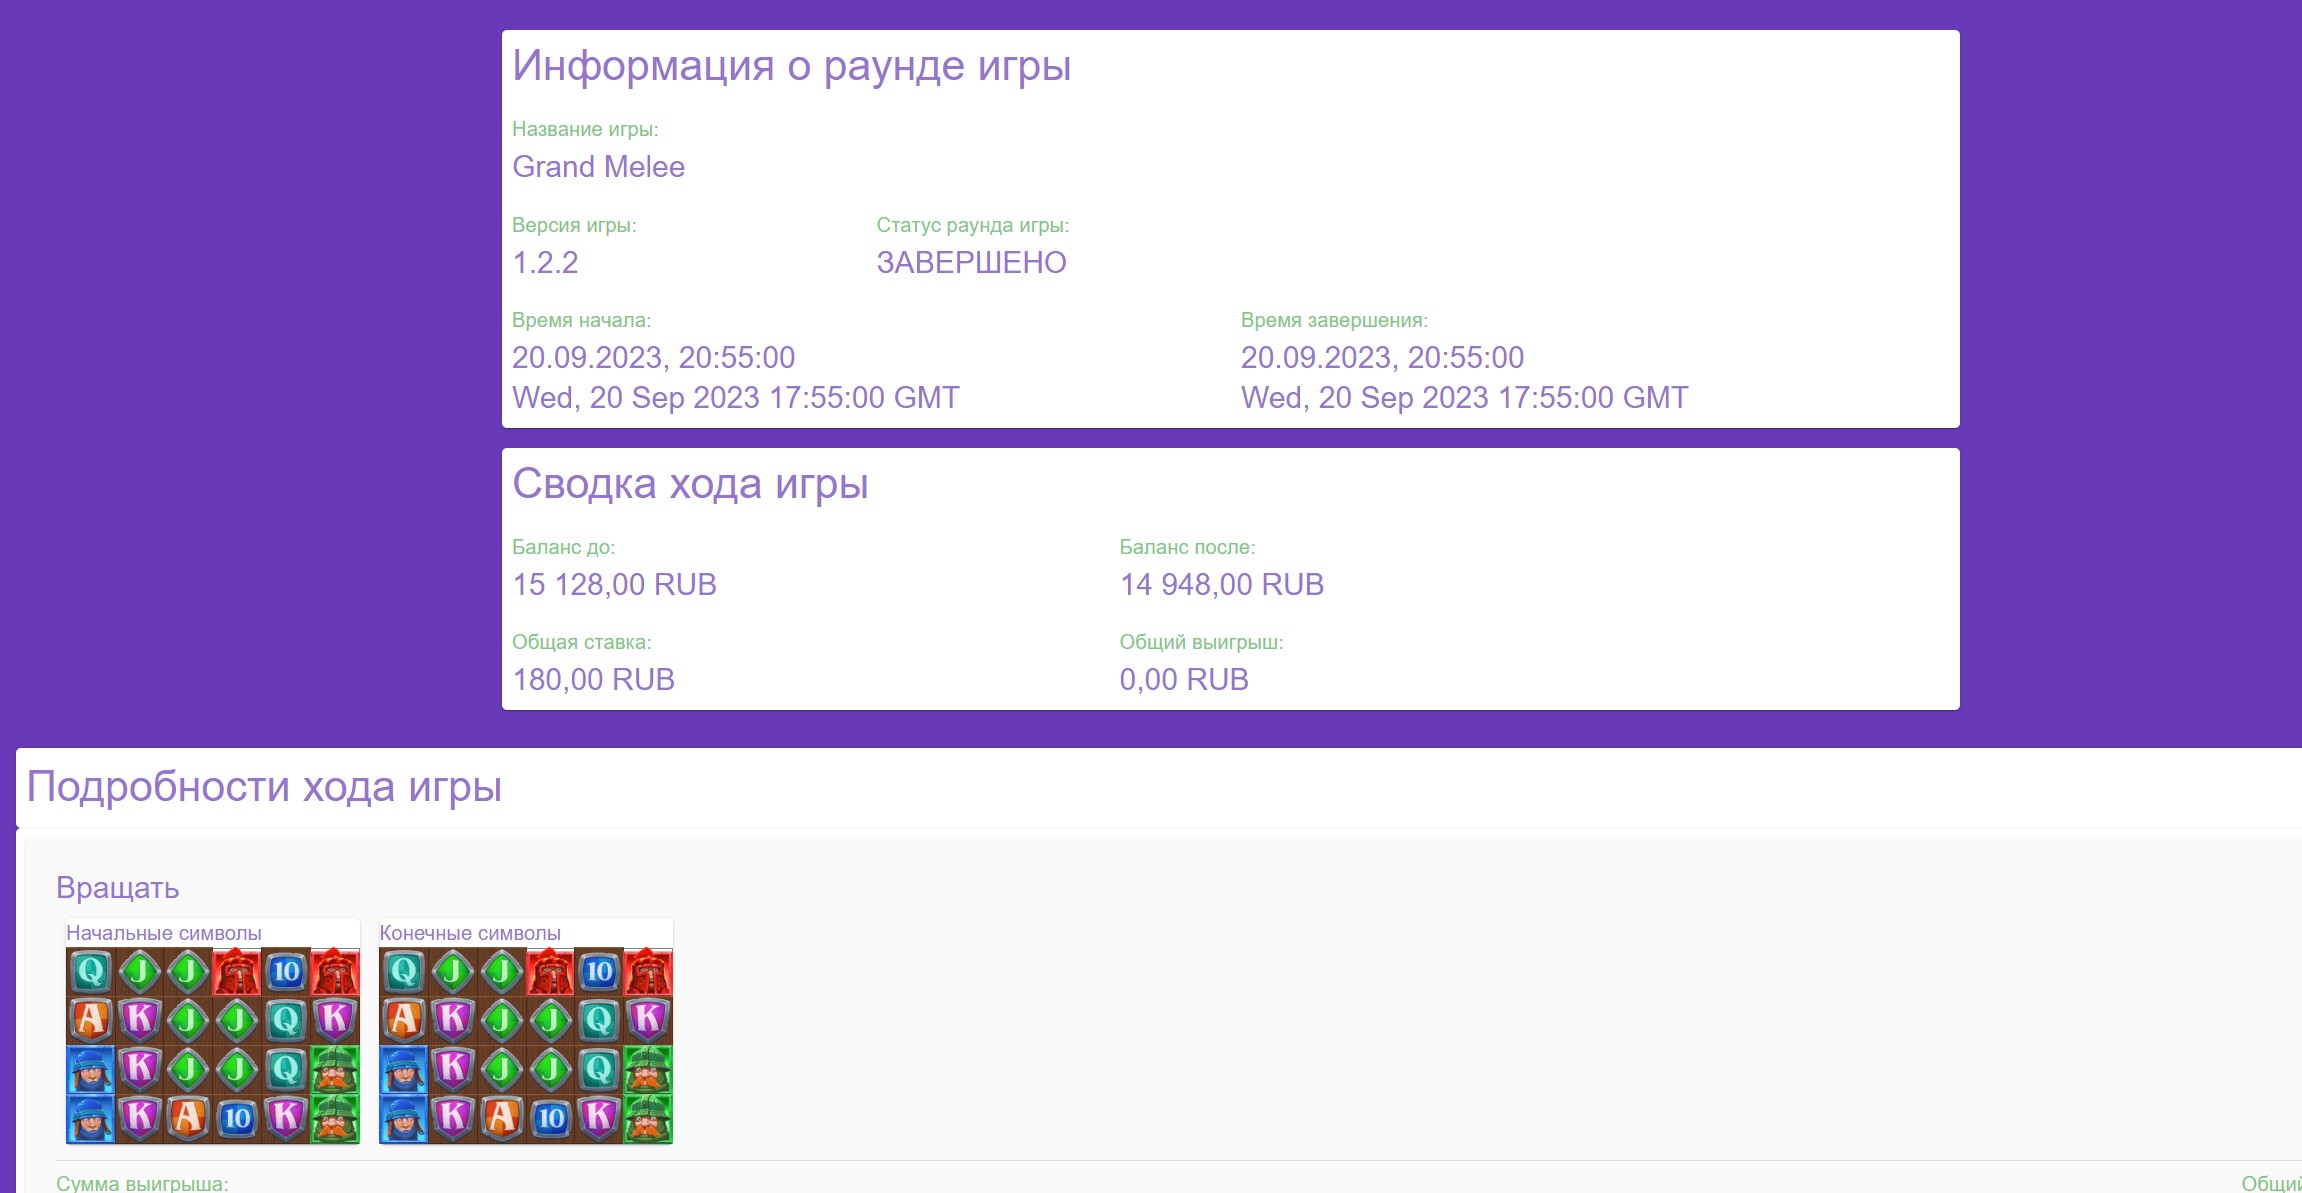Click the ЗАВЕРШЕНО round status text
Viewport: 2302px width, 1193px height.
(971, 263)
